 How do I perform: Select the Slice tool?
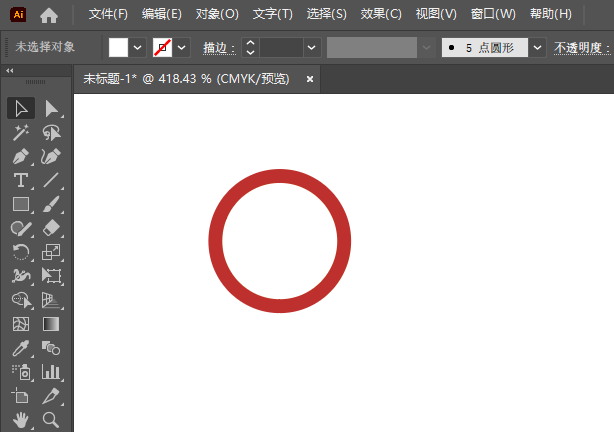click(51, 396)
